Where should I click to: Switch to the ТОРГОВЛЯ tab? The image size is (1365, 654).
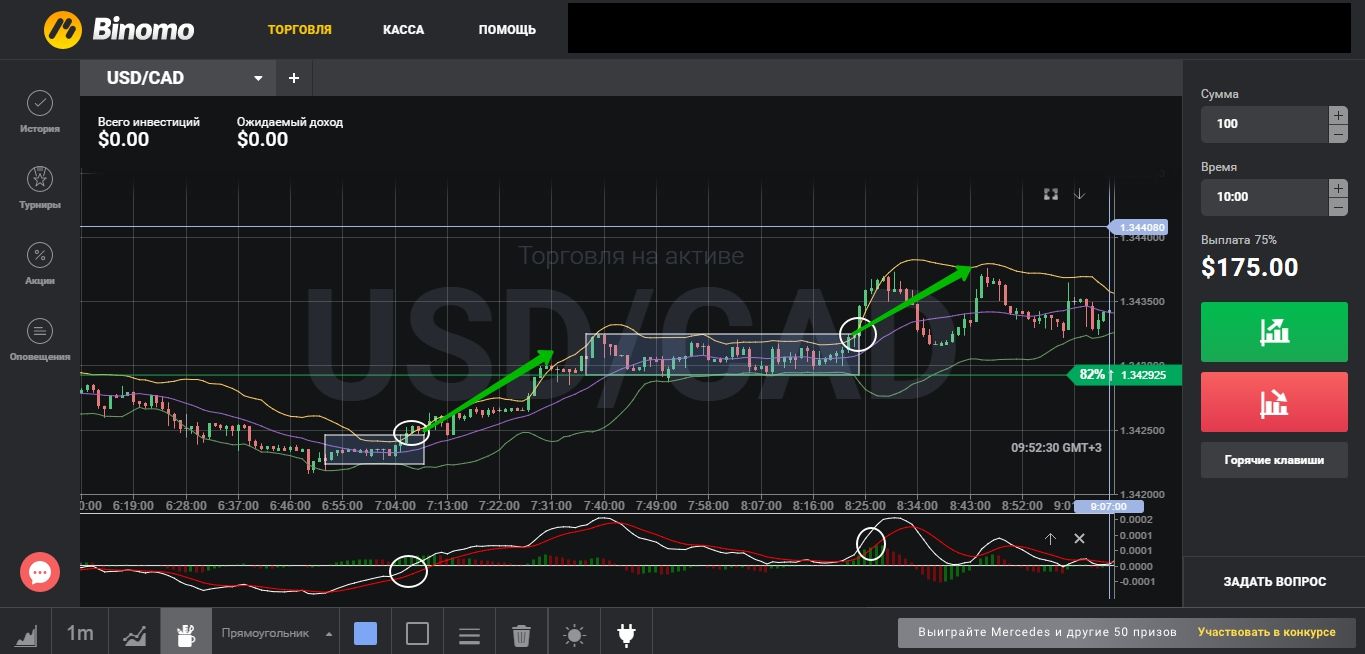coord(300,30)
